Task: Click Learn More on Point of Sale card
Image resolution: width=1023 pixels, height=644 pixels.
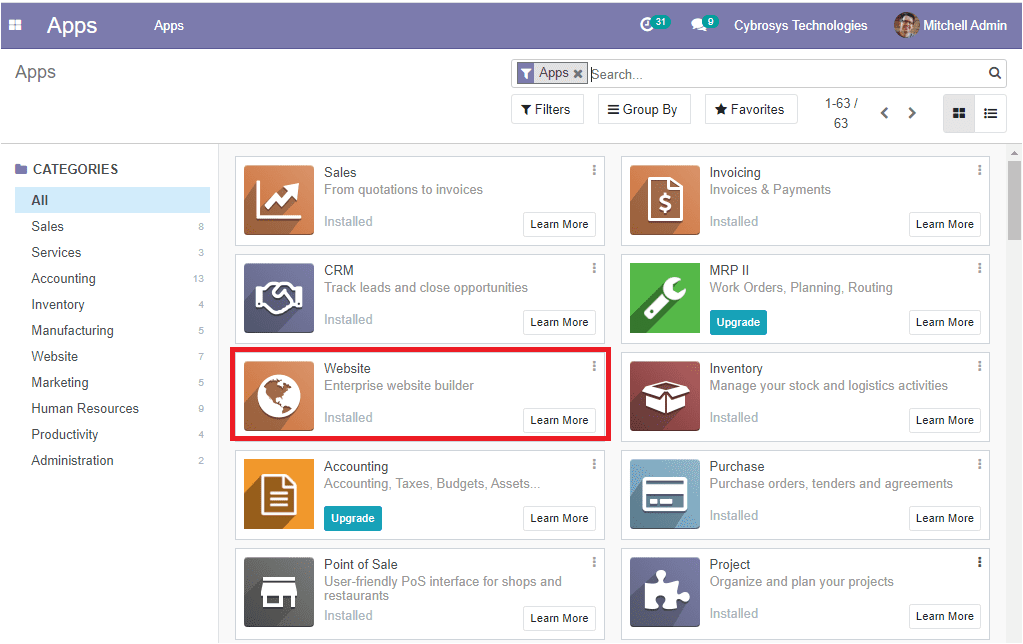Action: click(559, 618)
